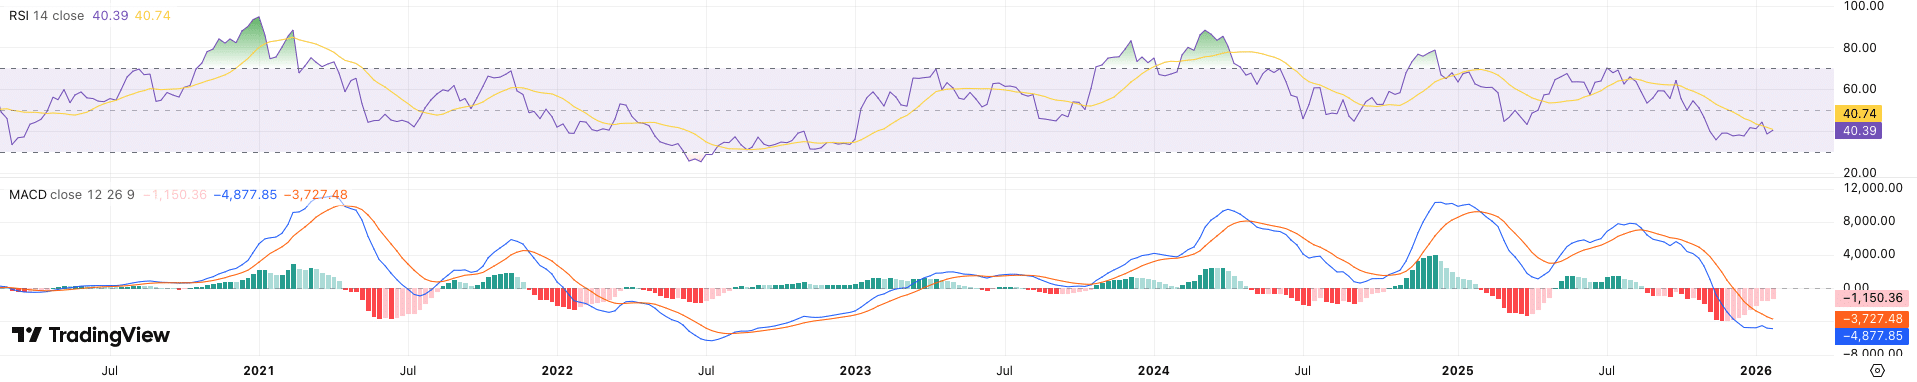
Task: Click the 2023 label on time axis
Action: pos(855,370)
